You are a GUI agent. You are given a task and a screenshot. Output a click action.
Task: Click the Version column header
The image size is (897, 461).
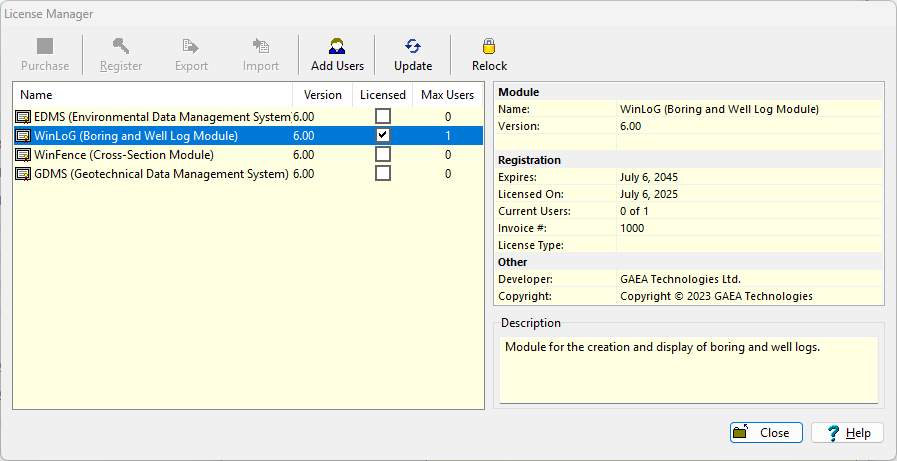pyautogui.click(x=323, y=95)
